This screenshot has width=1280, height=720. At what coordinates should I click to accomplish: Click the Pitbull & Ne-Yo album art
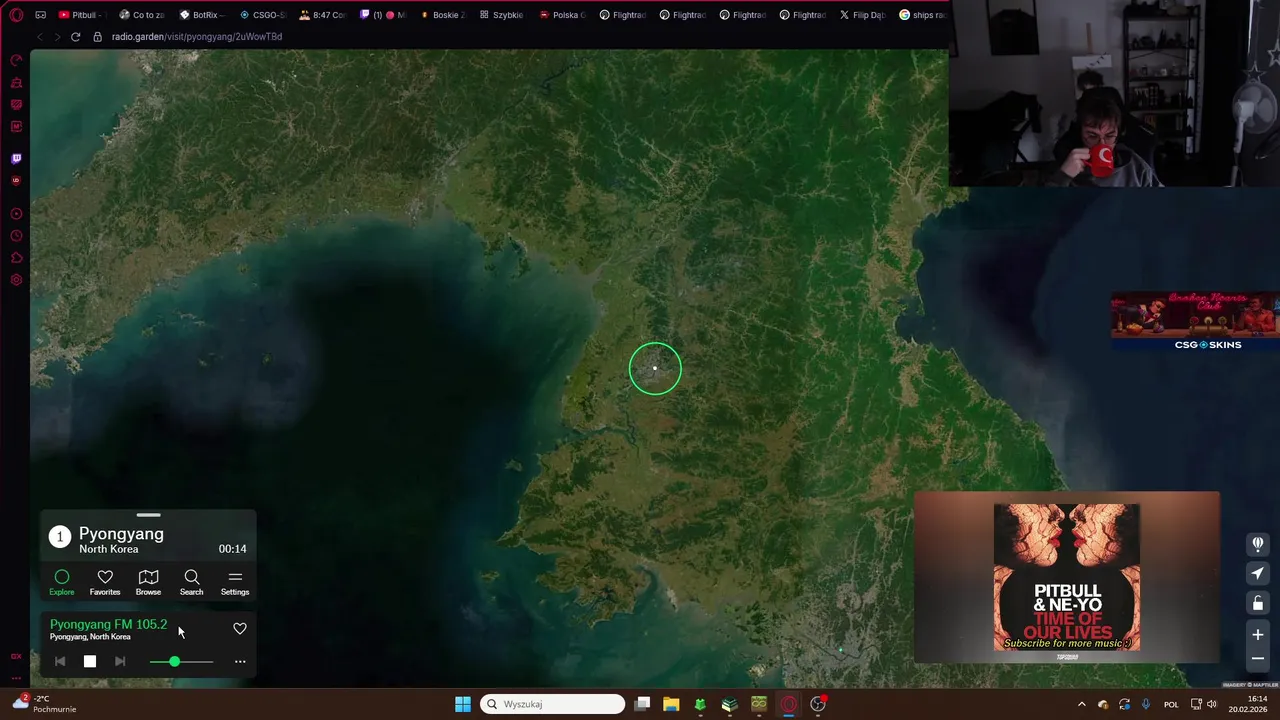[1067, 577]
